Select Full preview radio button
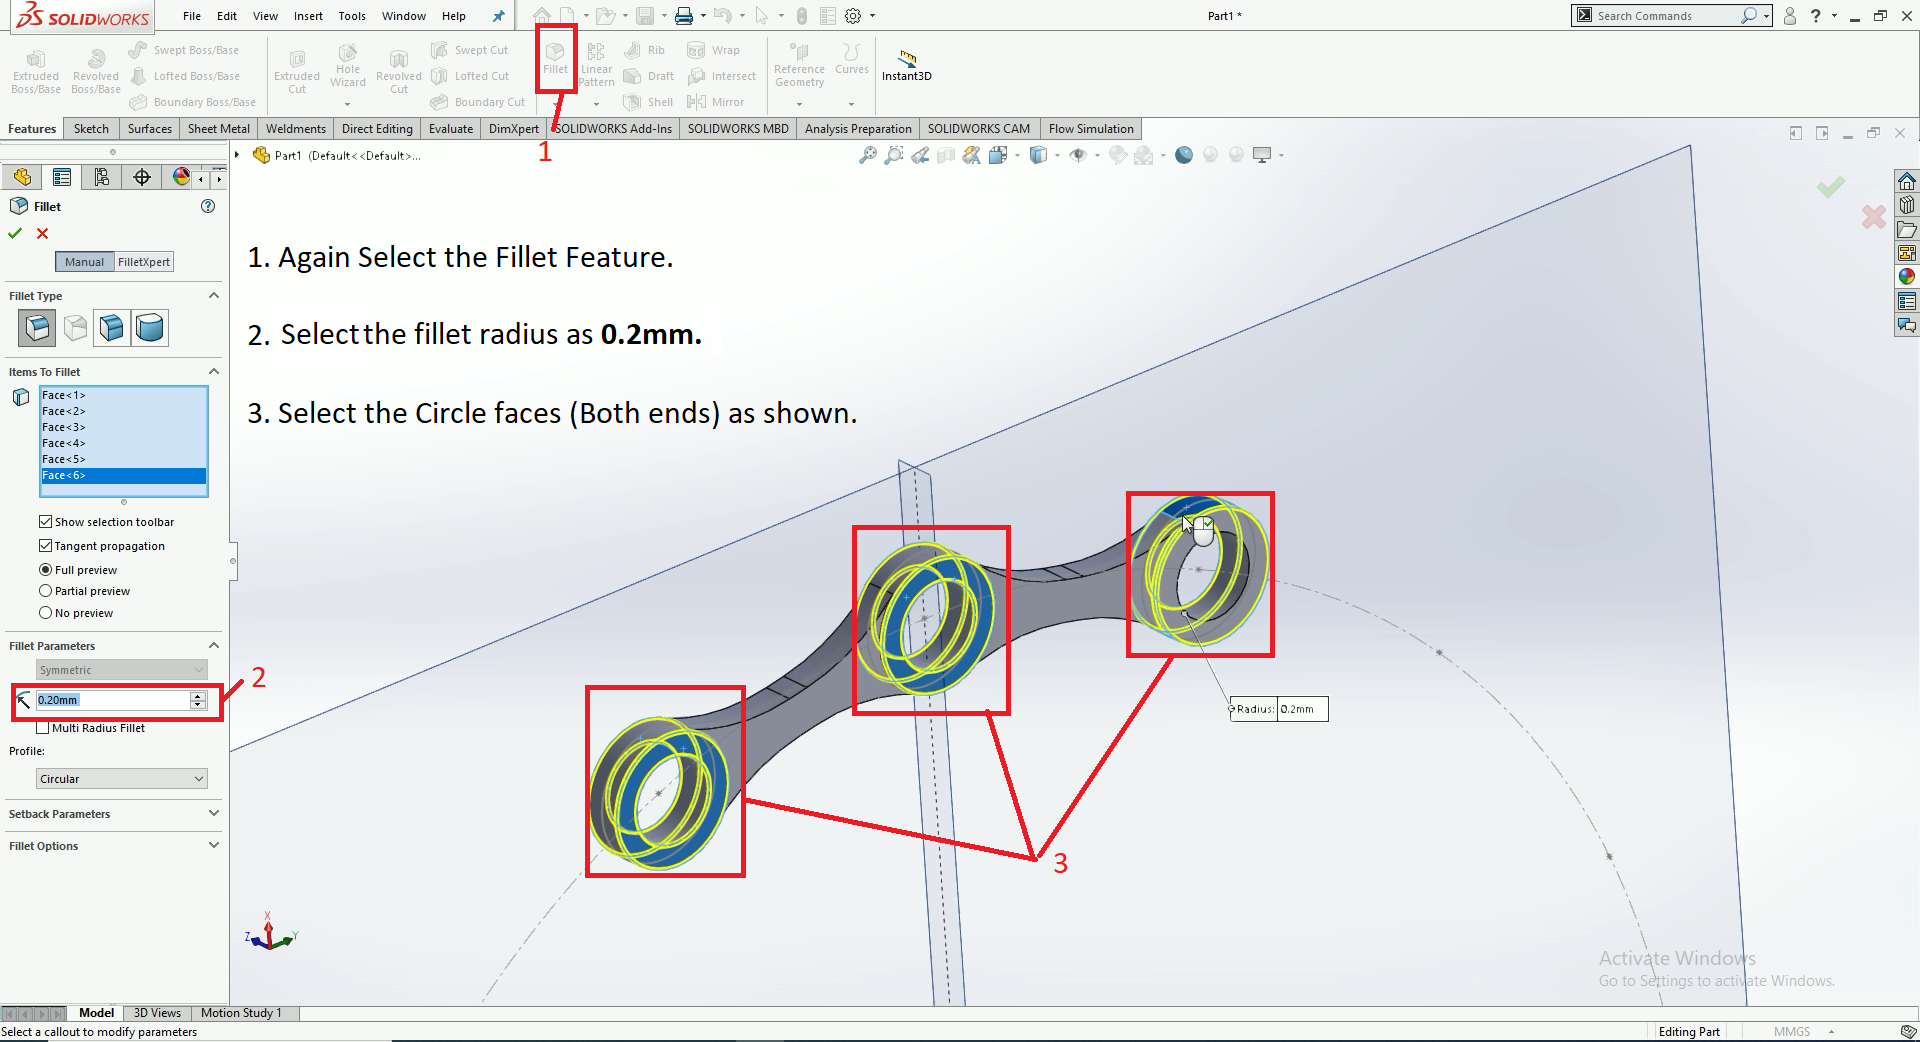 45,570
